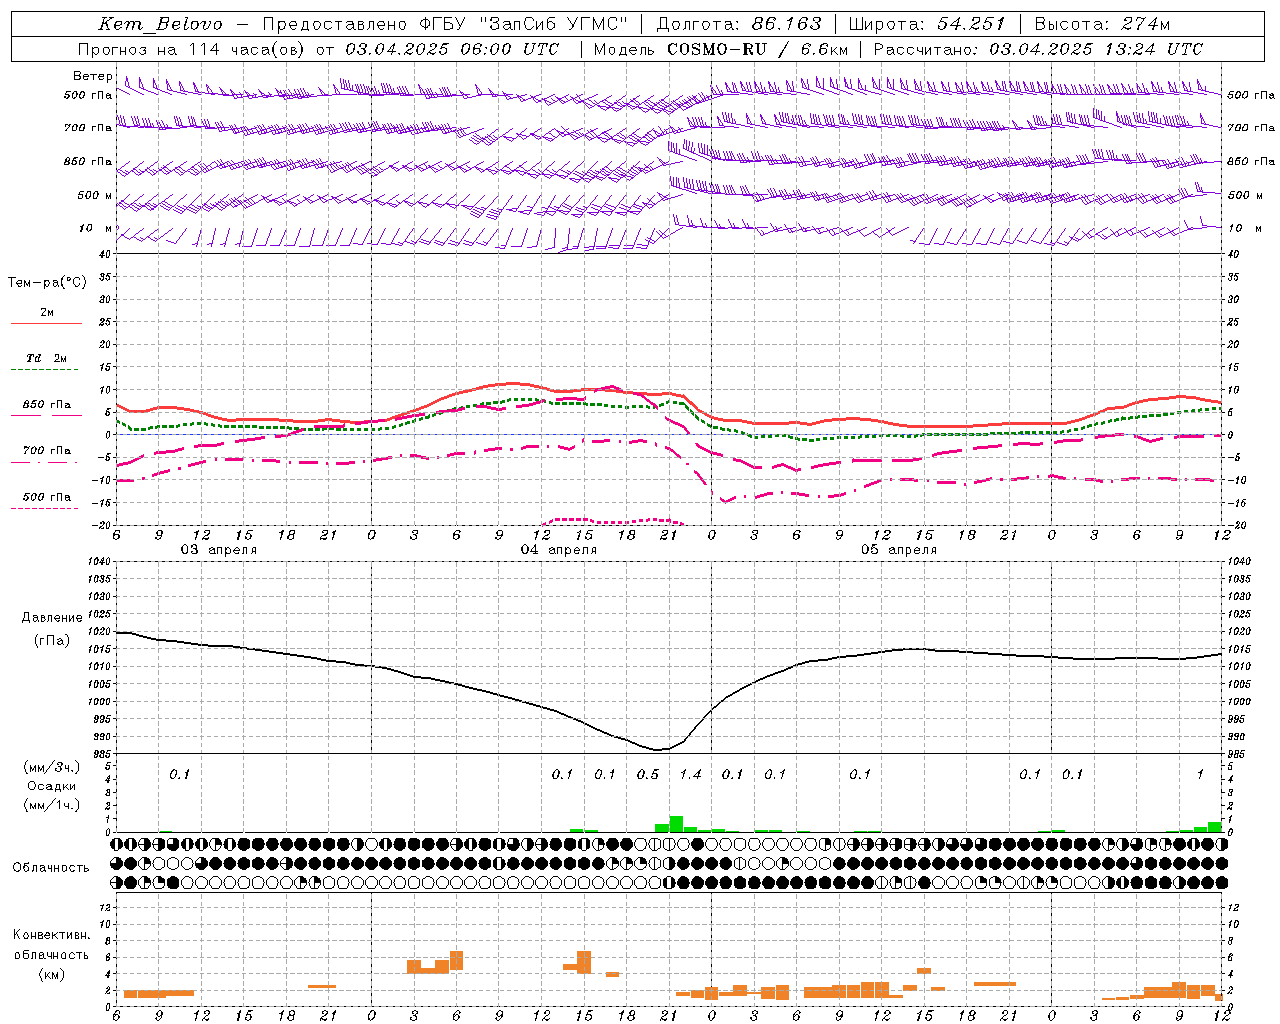
Task: Click the Конвективн. panel label
Action: [x=51, y=935]
